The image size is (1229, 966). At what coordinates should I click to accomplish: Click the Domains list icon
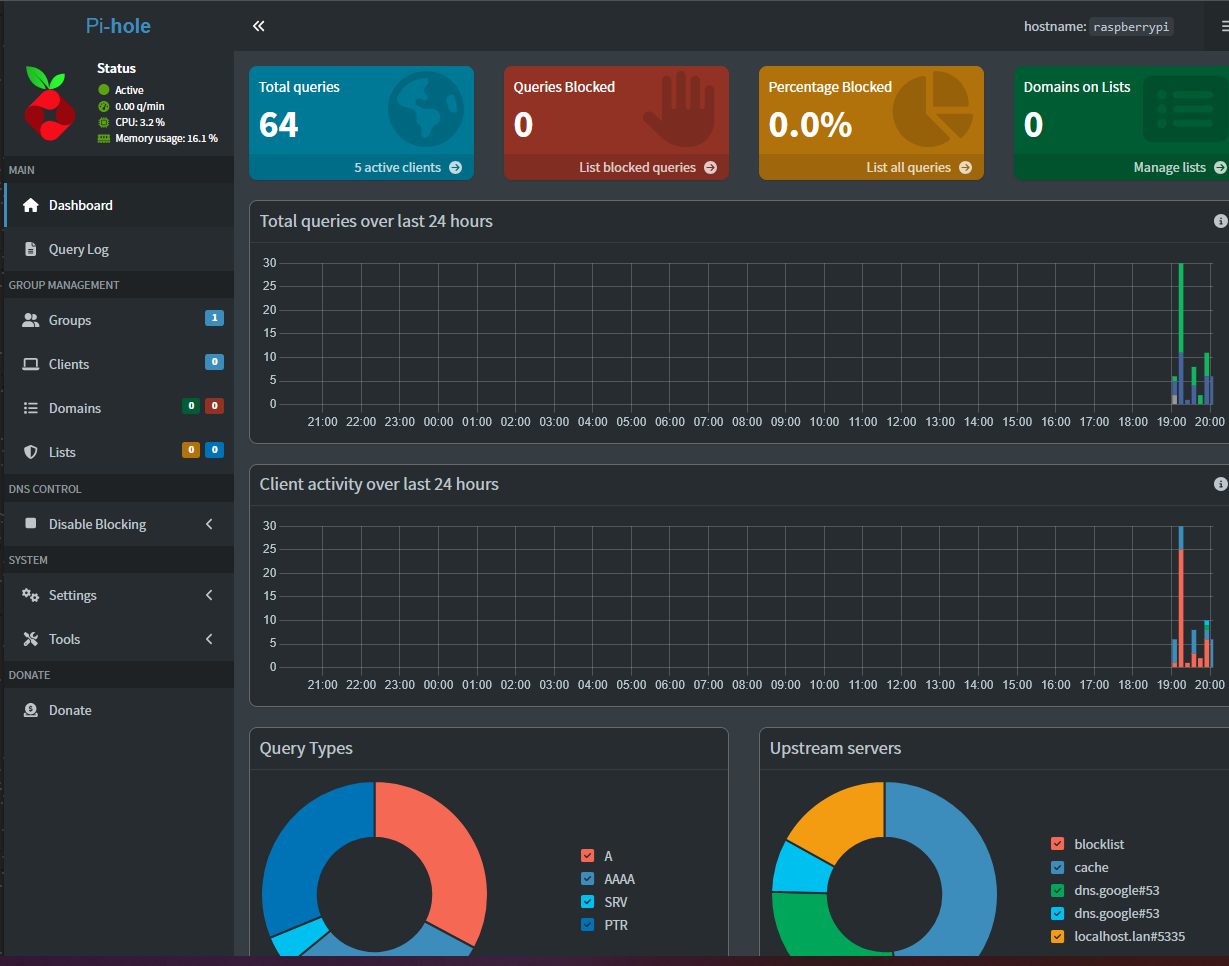pyautogui.click(x=28, y=407)
